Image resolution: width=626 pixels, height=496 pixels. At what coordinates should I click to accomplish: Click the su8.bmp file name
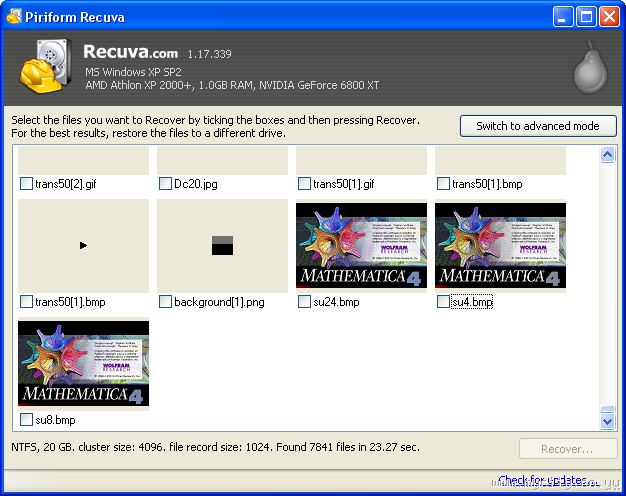(x=55, y=420)
